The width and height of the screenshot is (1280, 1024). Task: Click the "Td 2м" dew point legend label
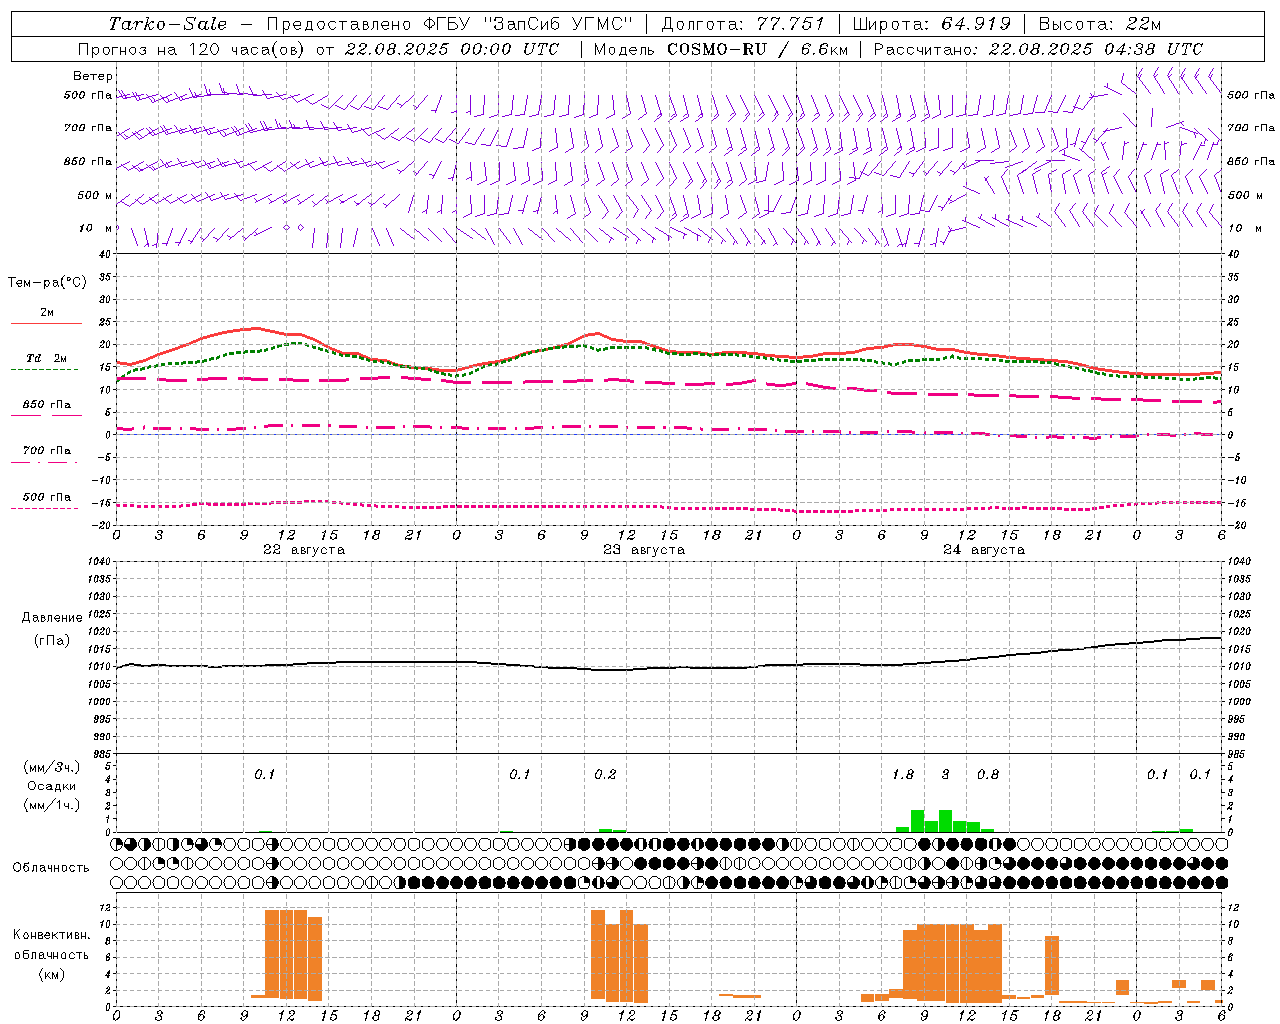(x=46, y=358)
